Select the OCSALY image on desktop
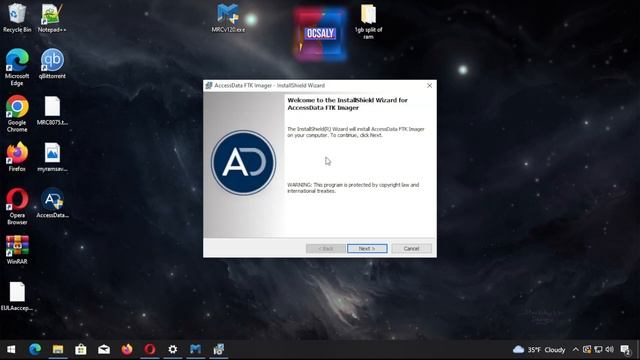The width and height of the screenshot is (640, 360). pos(320,34)
